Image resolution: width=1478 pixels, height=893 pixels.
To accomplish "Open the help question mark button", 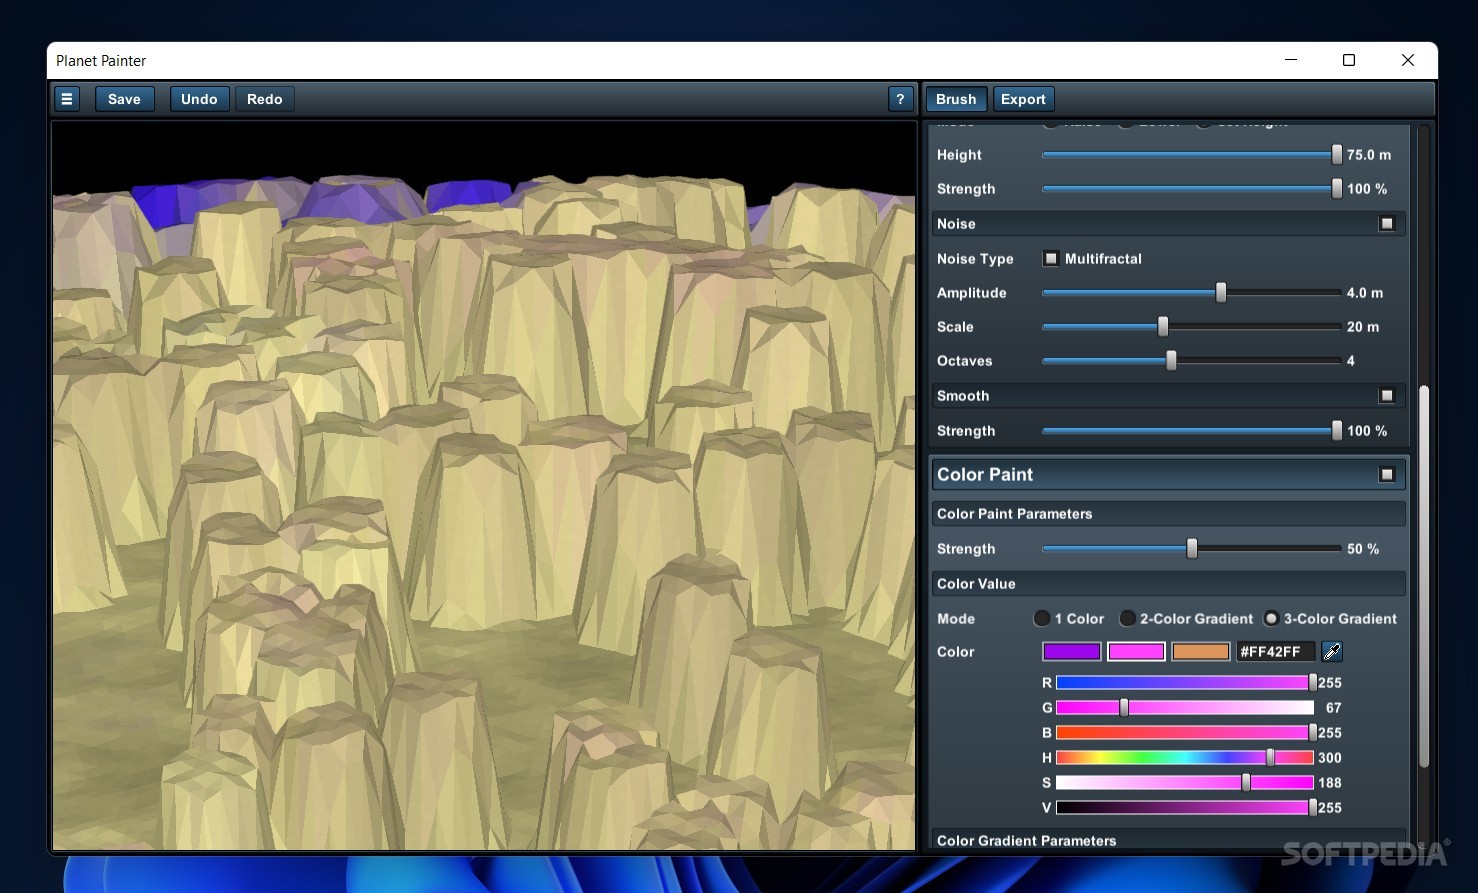I will pyautogui.click(x=900, y=99).
